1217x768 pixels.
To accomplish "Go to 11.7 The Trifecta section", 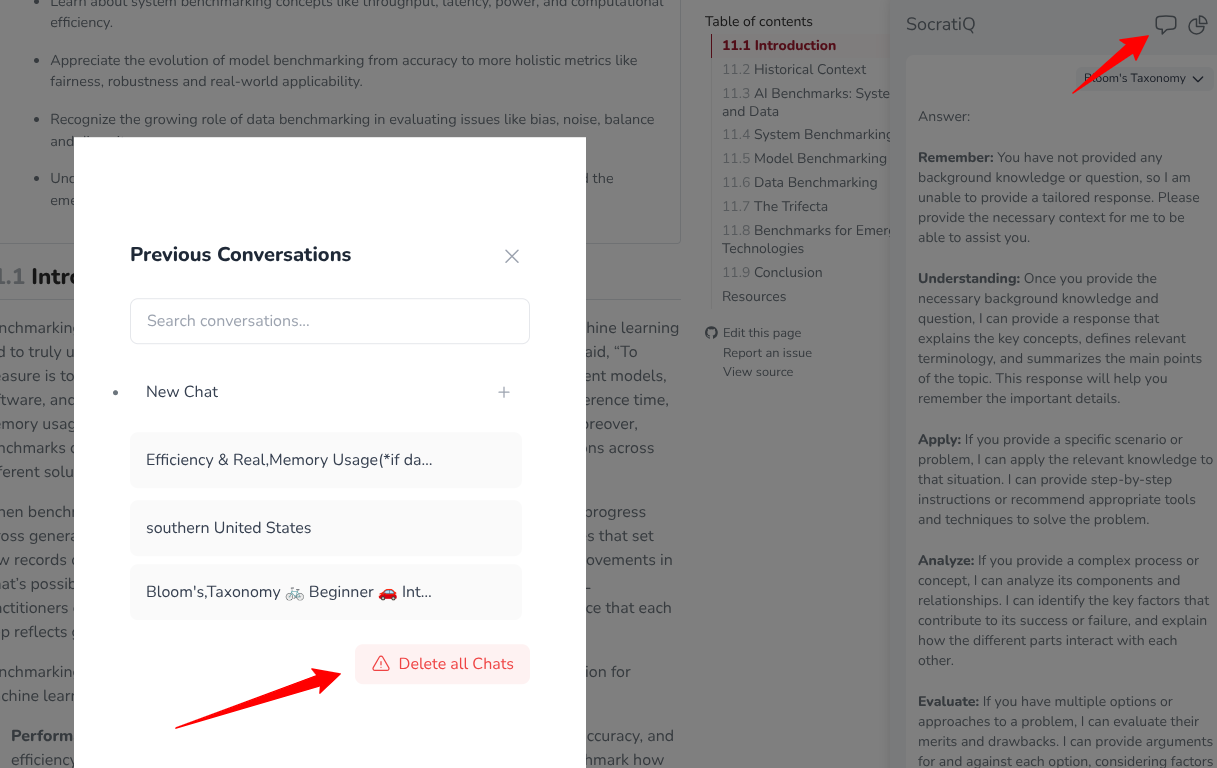I will [775, 206].
